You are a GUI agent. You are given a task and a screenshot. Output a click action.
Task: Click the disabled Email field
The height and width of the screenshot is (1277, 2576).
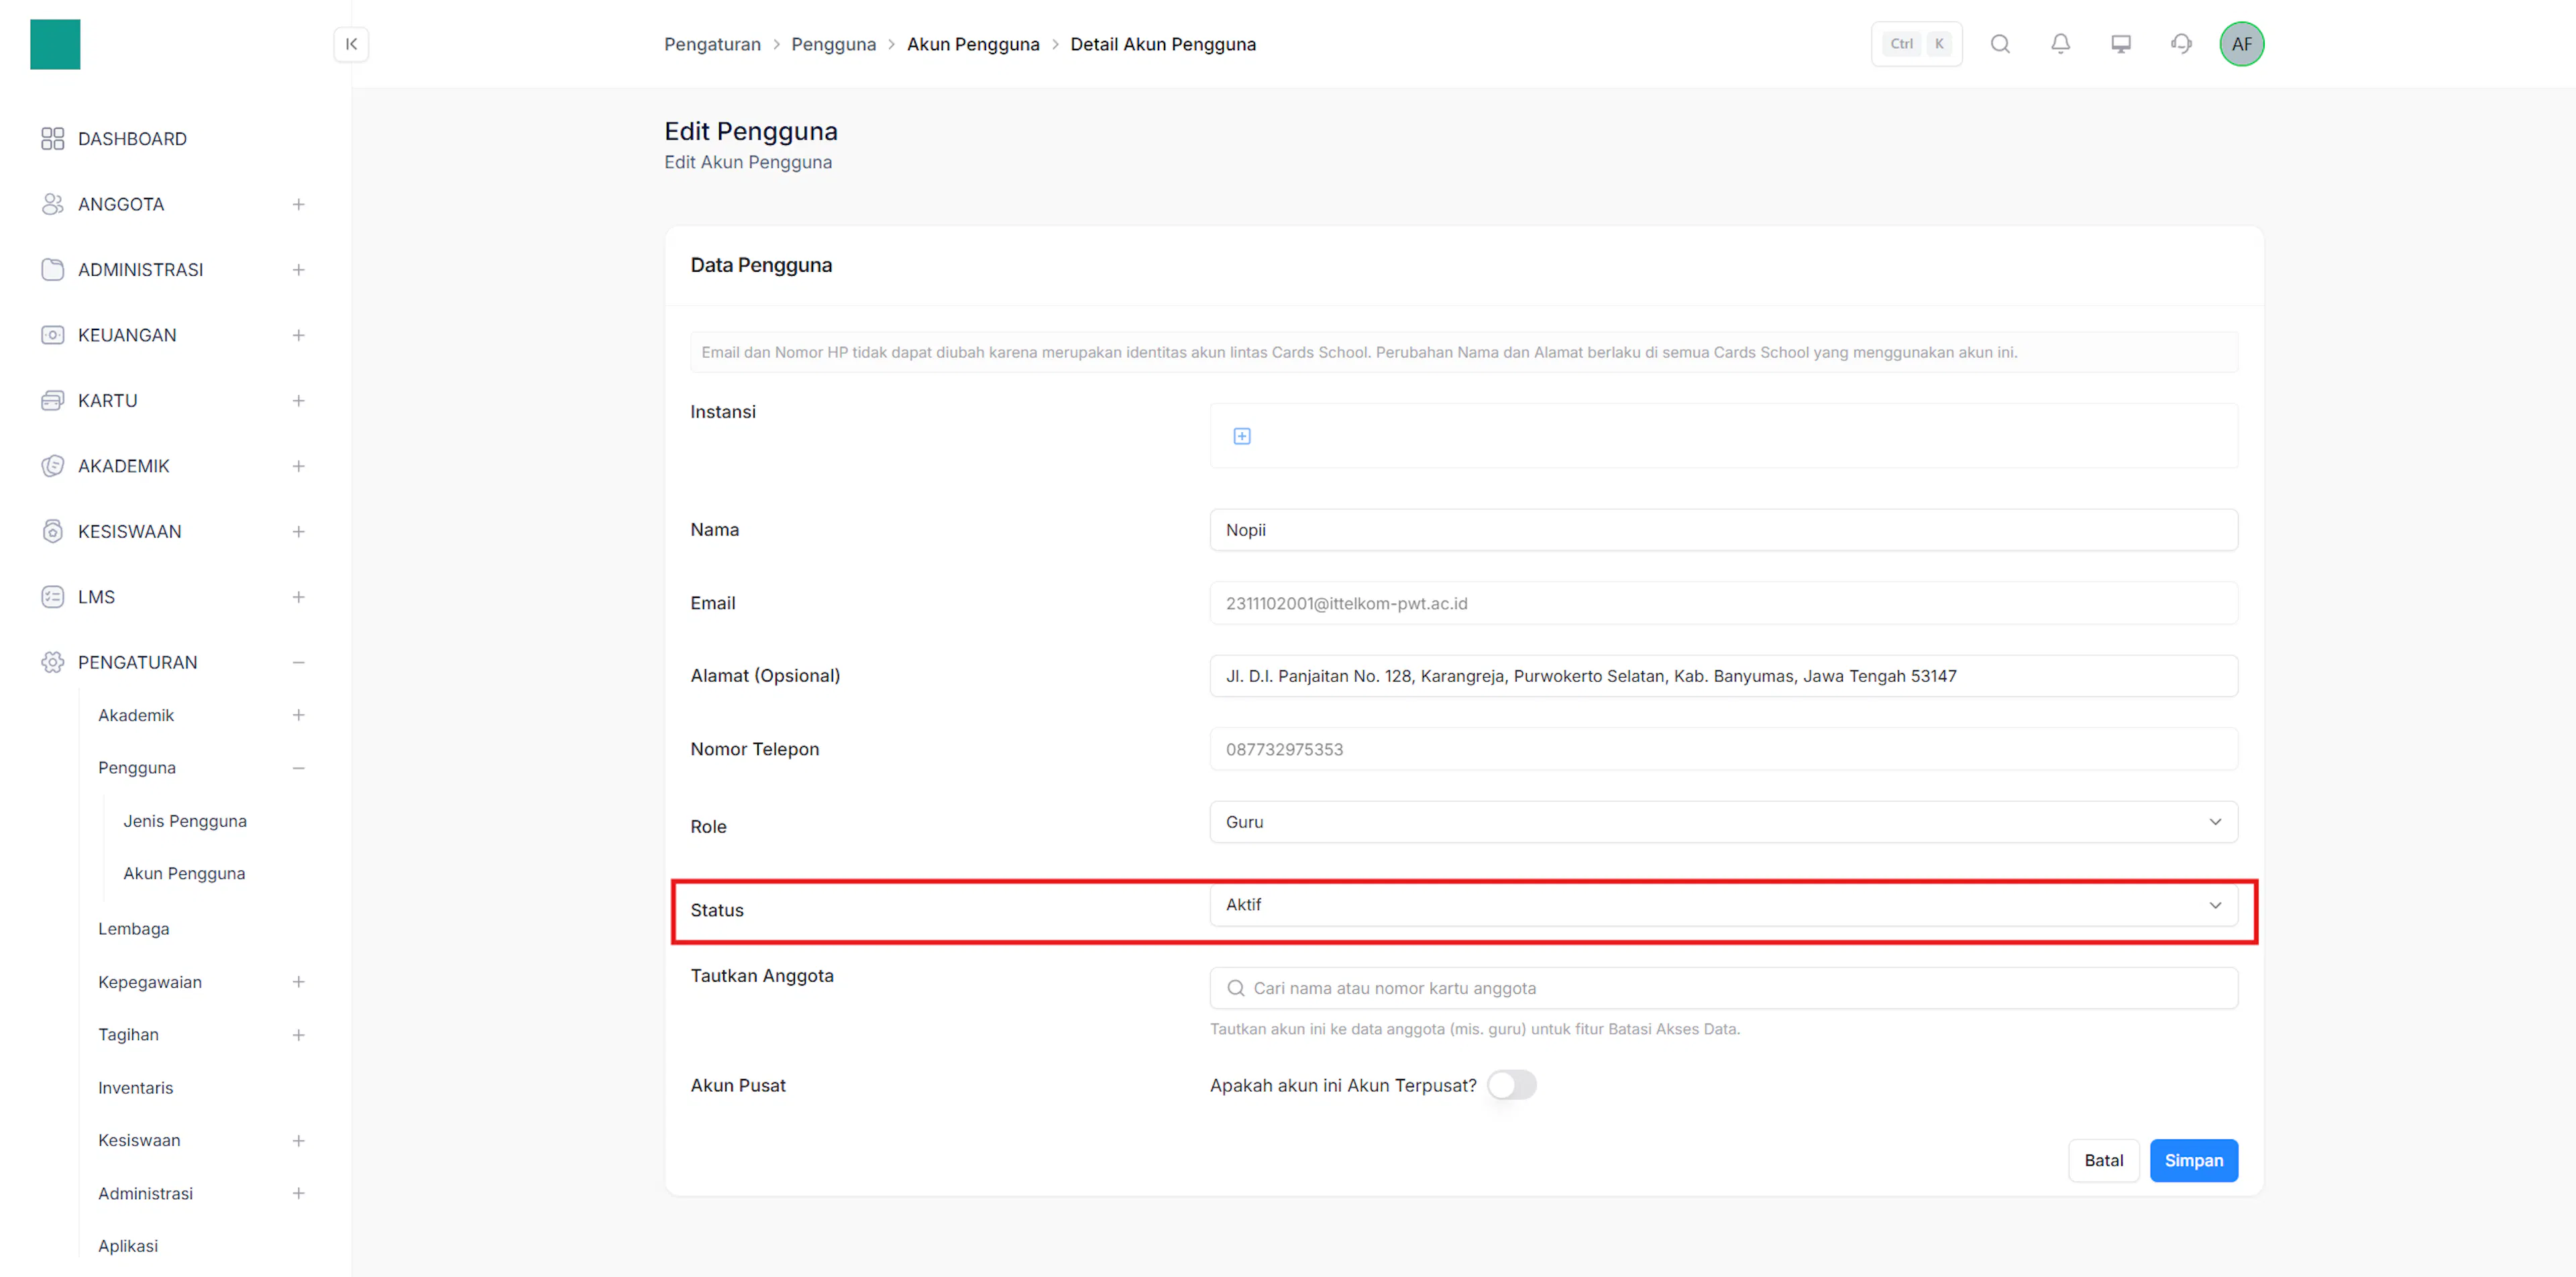1723,603
